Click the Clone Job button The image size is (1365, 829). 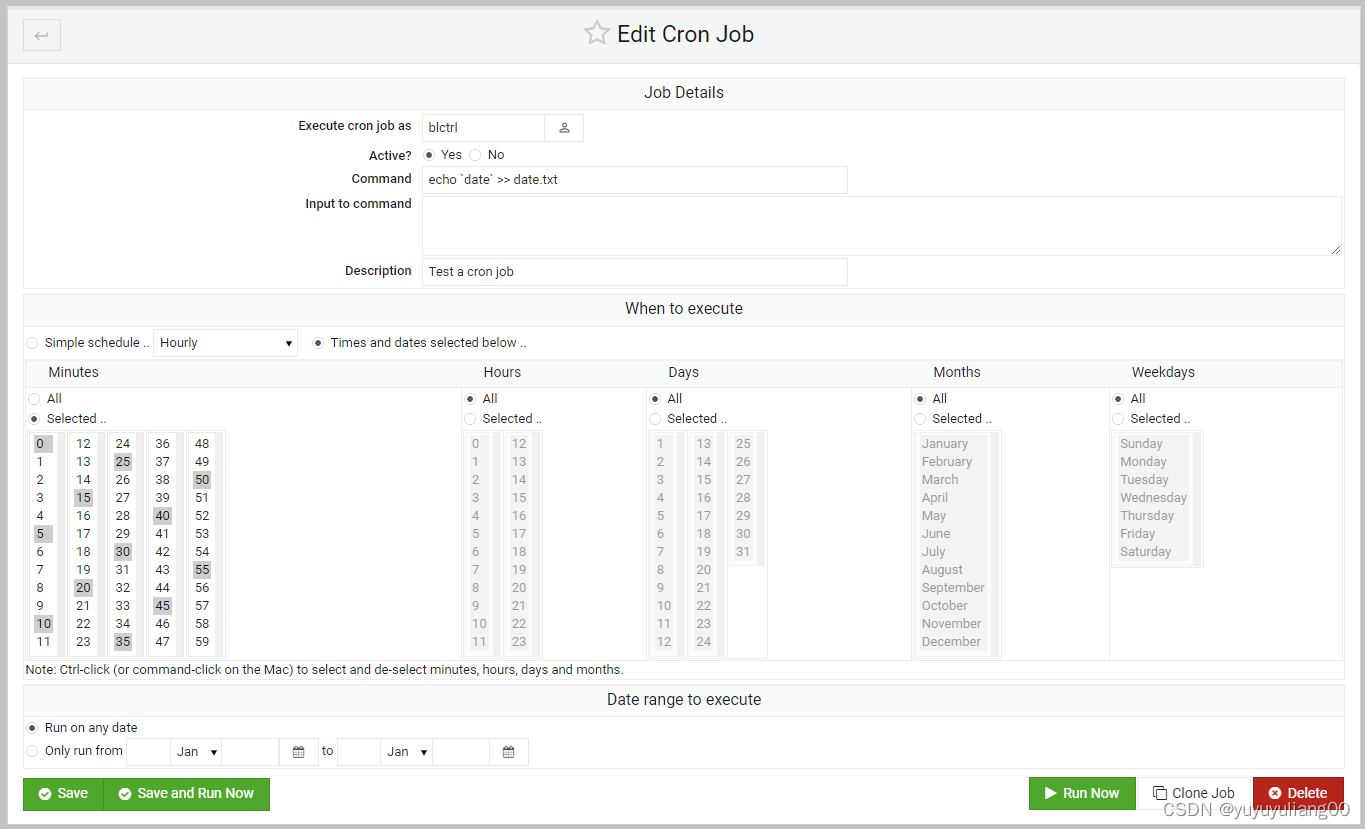click(x=1195, y=792)
